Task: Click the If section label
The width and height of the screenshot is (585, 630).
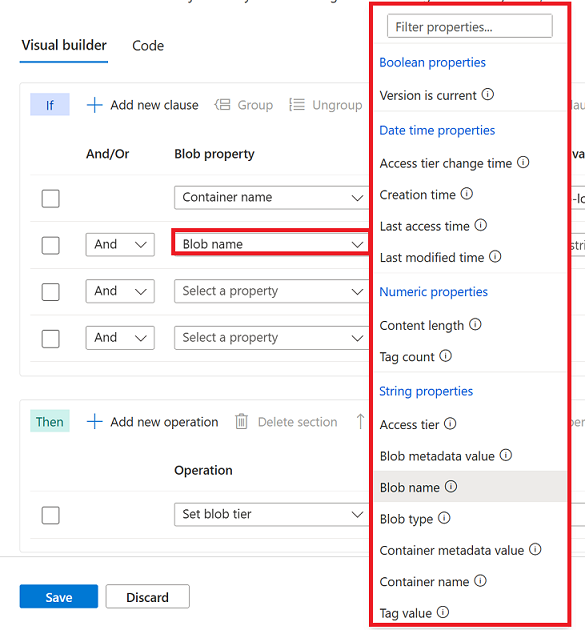Action: coord(50,105)
